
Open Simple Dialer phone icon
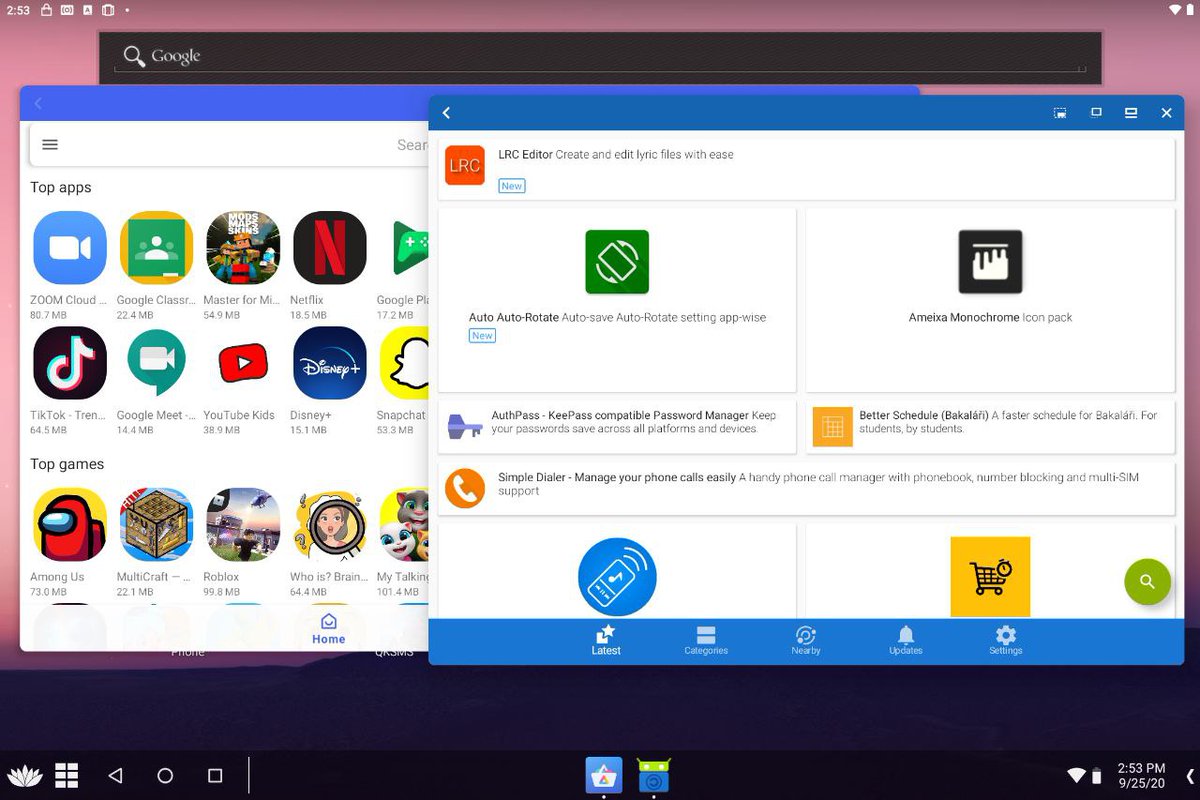(x=465, y=488)
